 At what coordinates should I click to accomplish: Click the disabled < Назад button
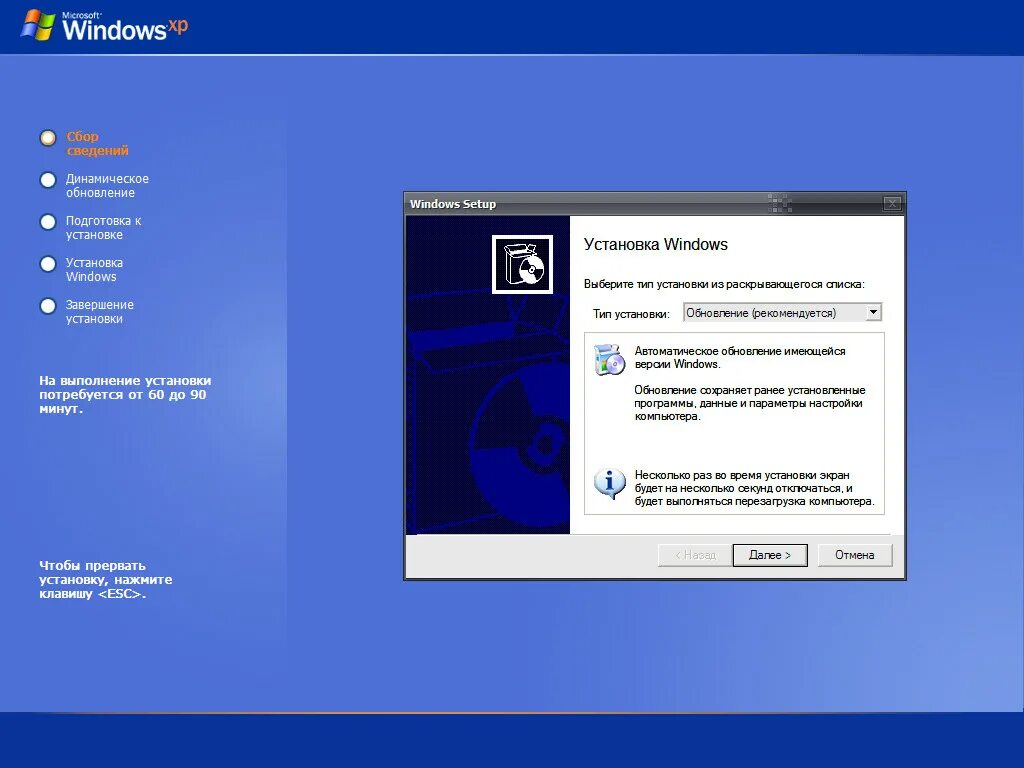click(x=696, y=555)
